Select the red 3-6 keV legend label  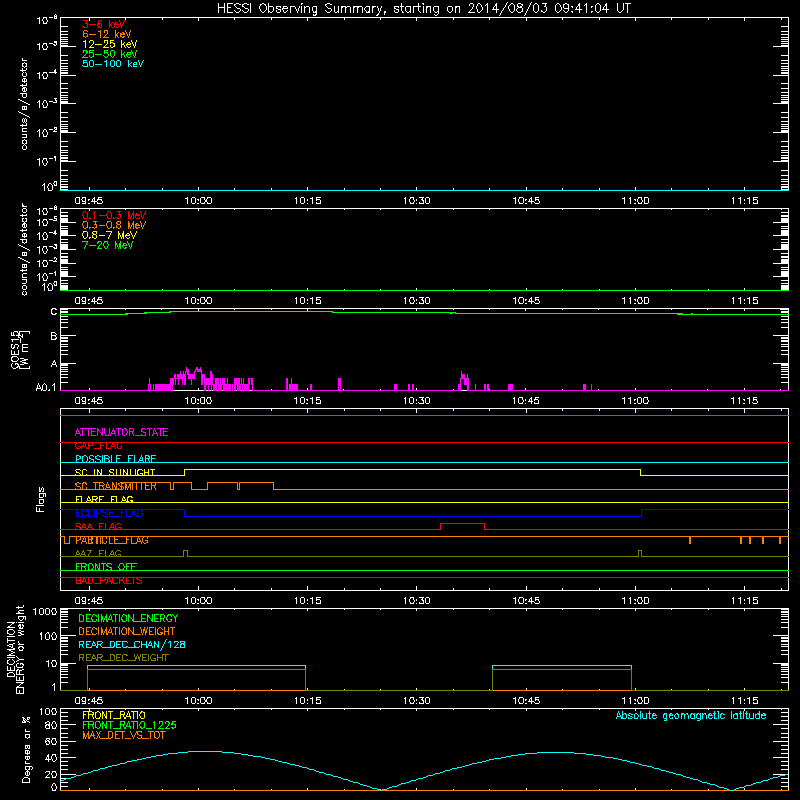coord(103,24)
